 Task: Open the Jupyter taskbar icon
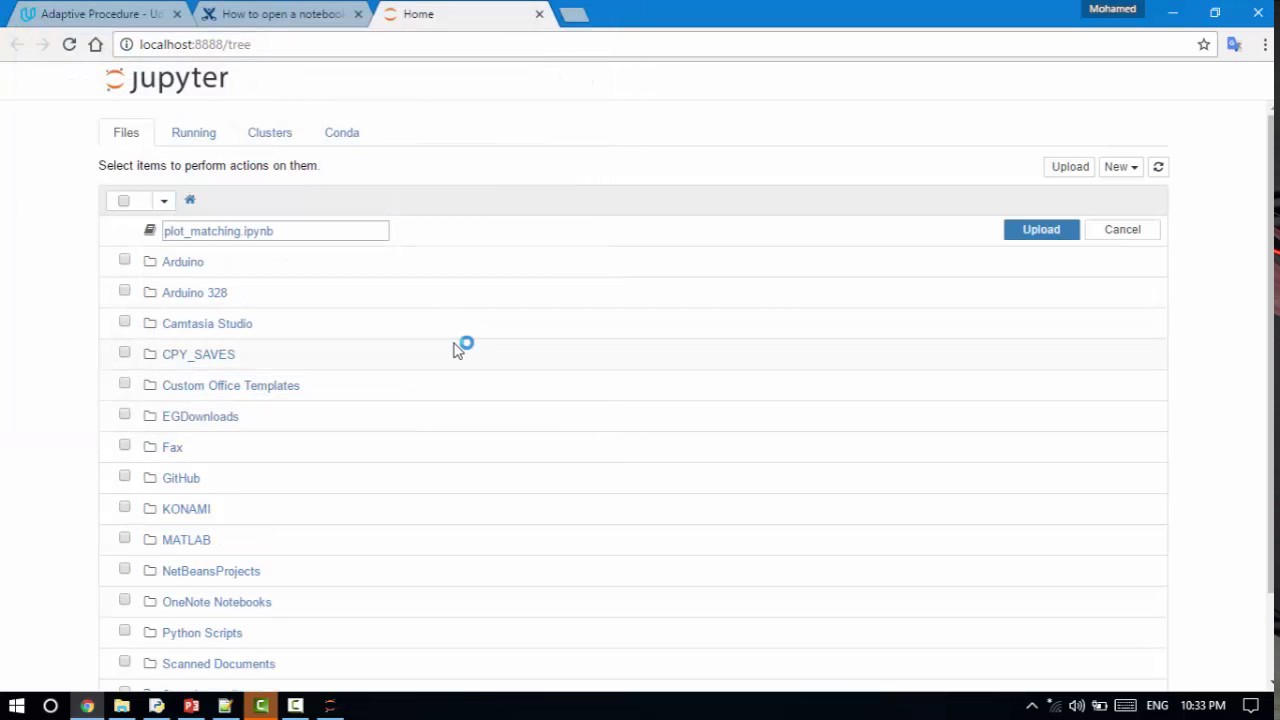[330, 706]
